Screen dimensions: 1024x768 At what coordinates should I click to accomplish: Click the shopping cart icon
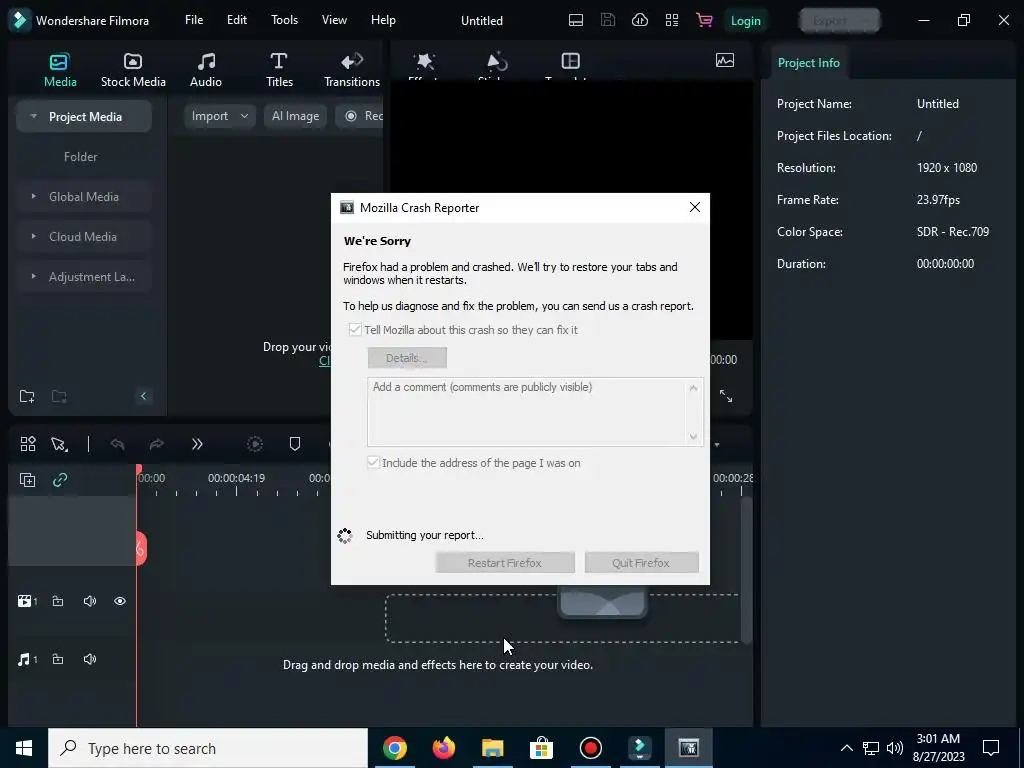click(704, 20)
